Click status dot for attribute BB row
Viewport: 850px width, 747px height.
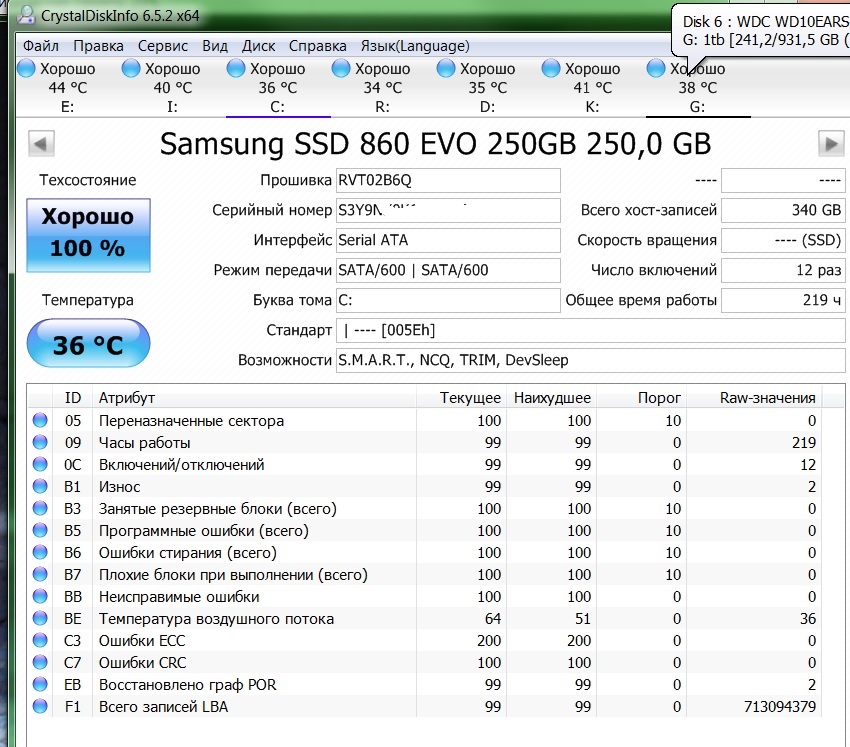pyautogui.click(x=40, y=596)
